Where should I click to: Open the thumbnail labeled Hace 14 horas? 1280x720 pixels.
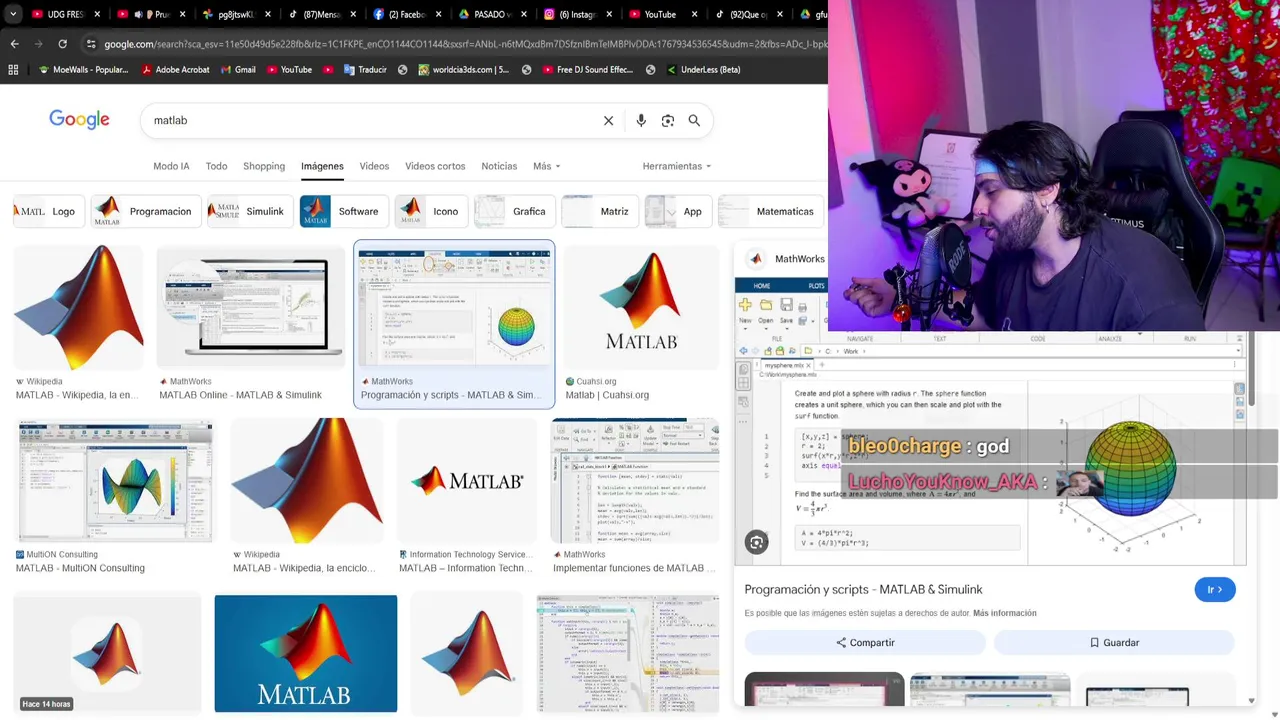tap(108, 654)
